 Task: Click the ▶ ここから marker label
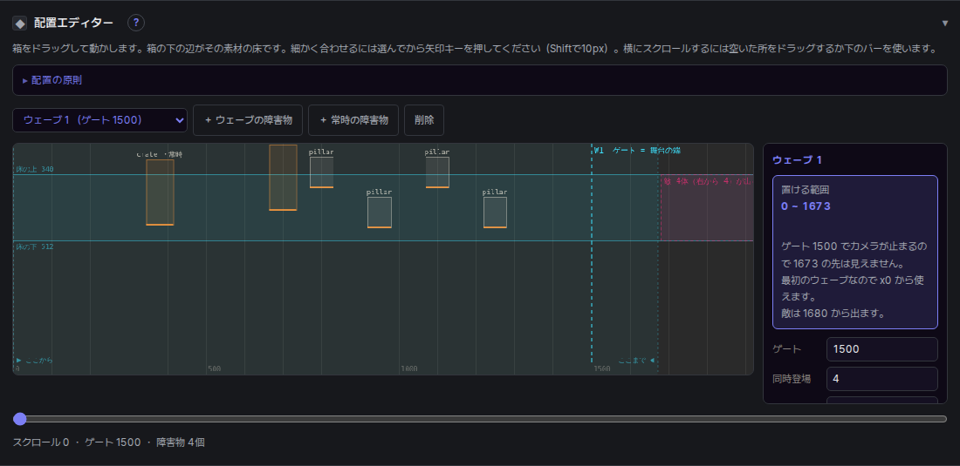34,360
